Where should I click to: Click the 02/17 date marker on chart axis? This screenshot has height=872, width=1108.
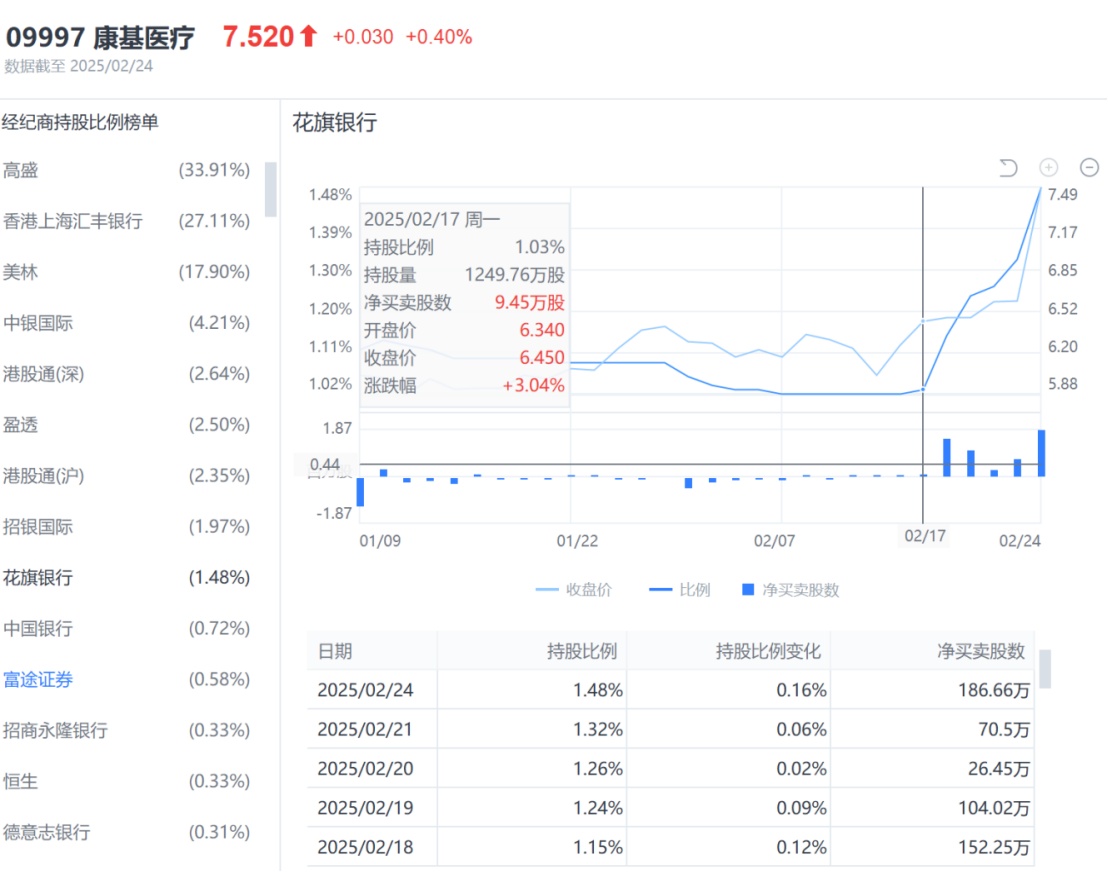point(924,537)
